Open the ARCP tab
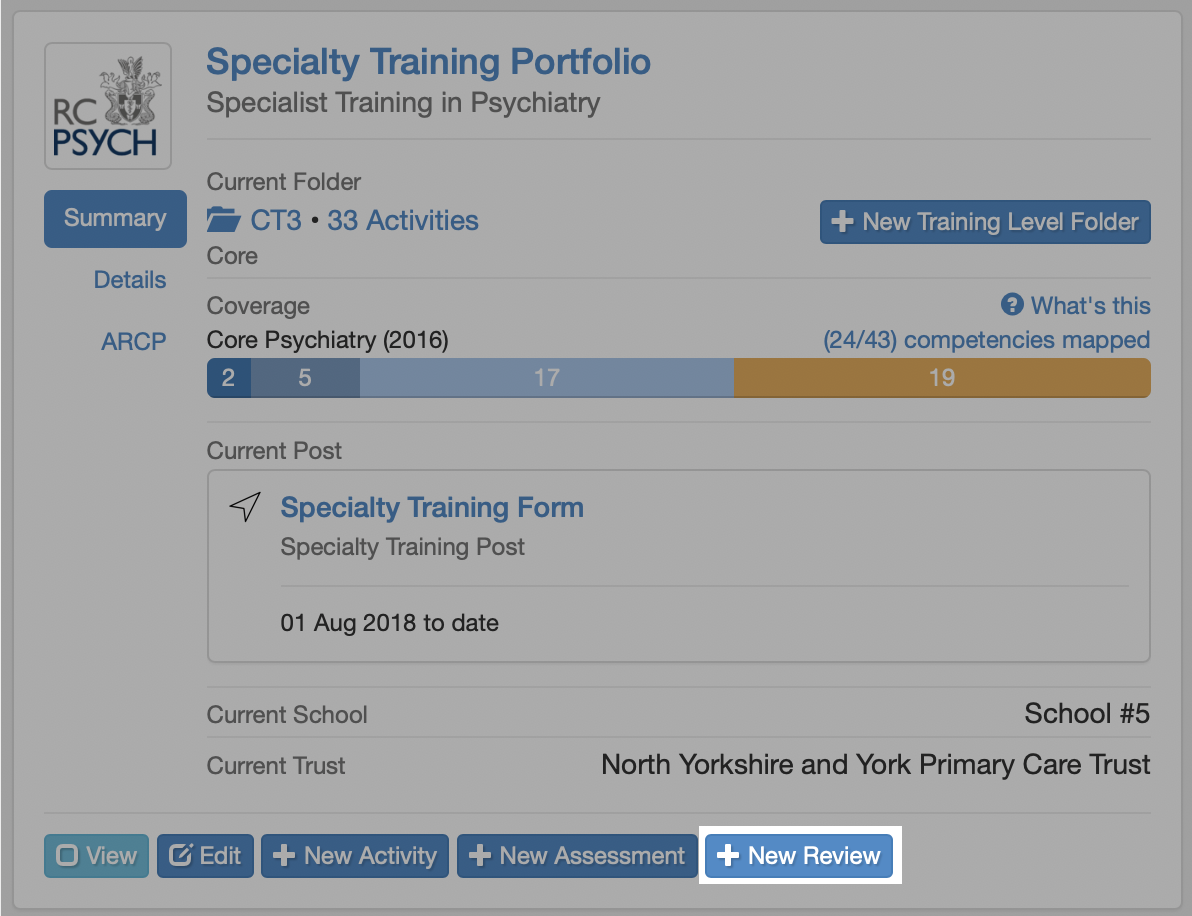 click(133, 342)
